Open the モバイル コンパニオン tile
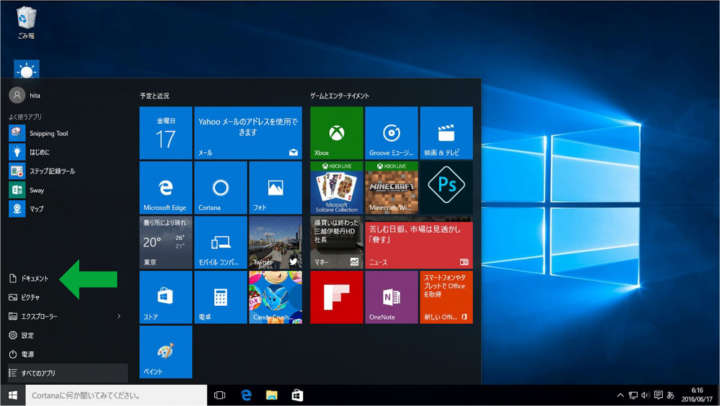The height and width of the screenshot is (406, 720). pos(220,242)
